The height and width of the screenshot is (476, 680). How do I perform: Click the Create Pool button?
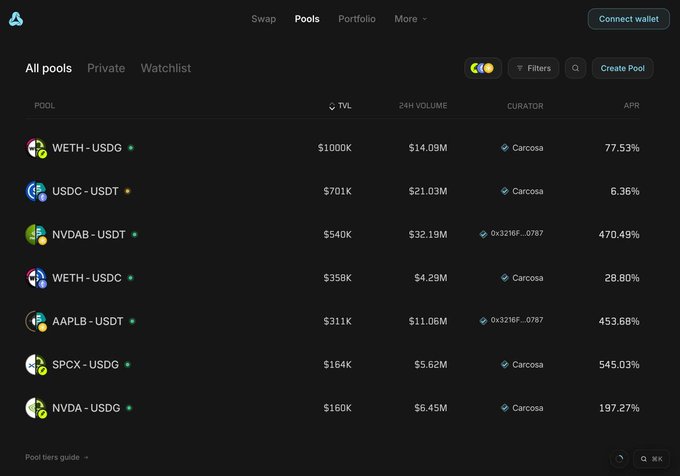(622, 68)
